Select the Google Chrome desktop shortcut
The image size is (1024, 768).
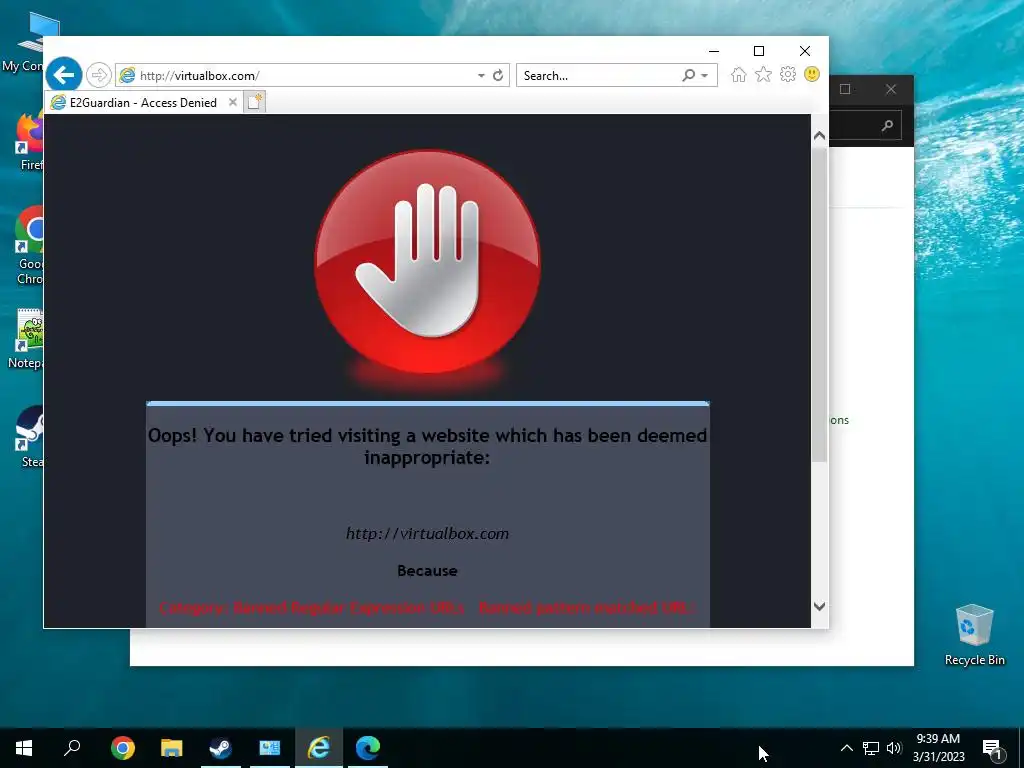click(x=29, y=246)
